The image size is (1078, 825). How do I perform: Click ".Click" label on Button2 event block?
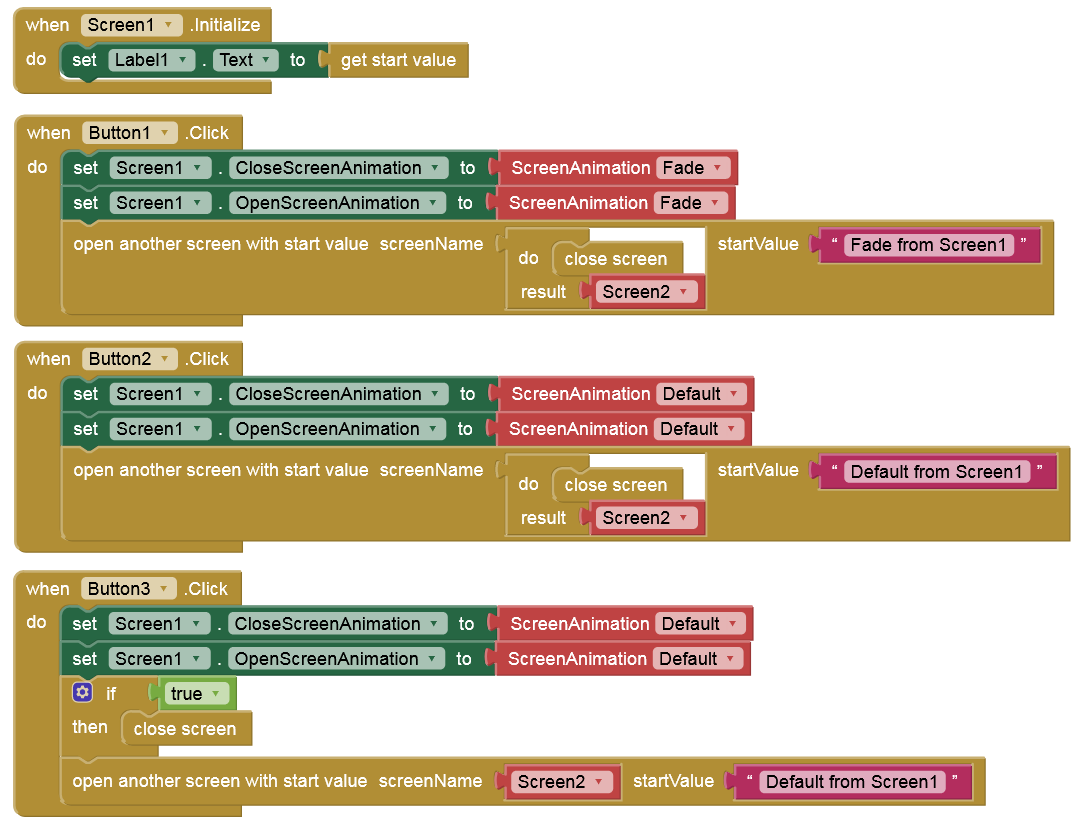(x=207, y=359)
